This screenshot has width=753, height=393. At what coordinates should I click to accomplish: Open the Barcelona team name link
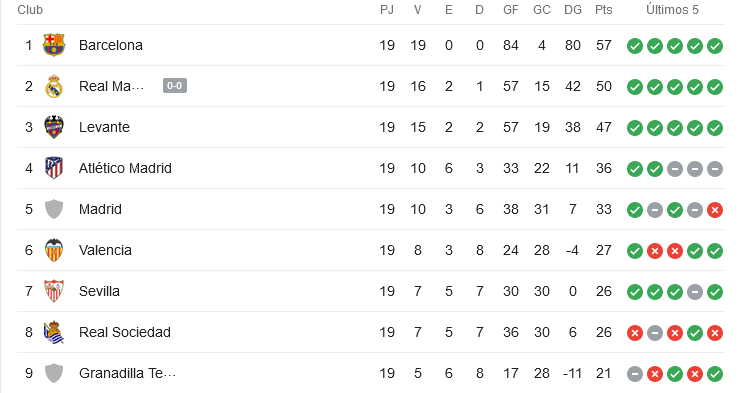click(x=111, y=45)
